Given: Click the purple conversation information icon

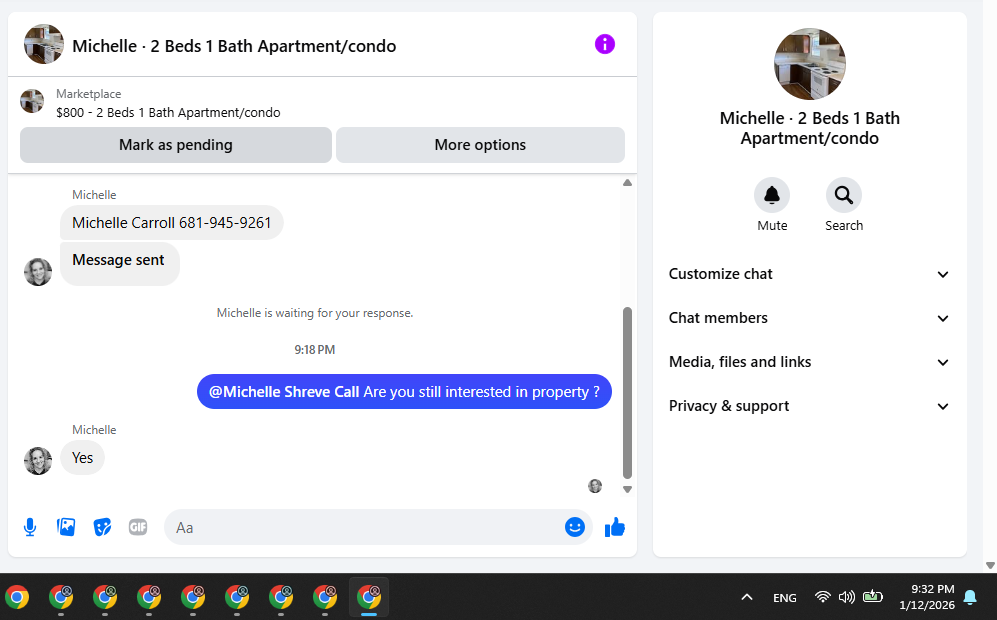Looking at the screenshot, I should [605, 45].
